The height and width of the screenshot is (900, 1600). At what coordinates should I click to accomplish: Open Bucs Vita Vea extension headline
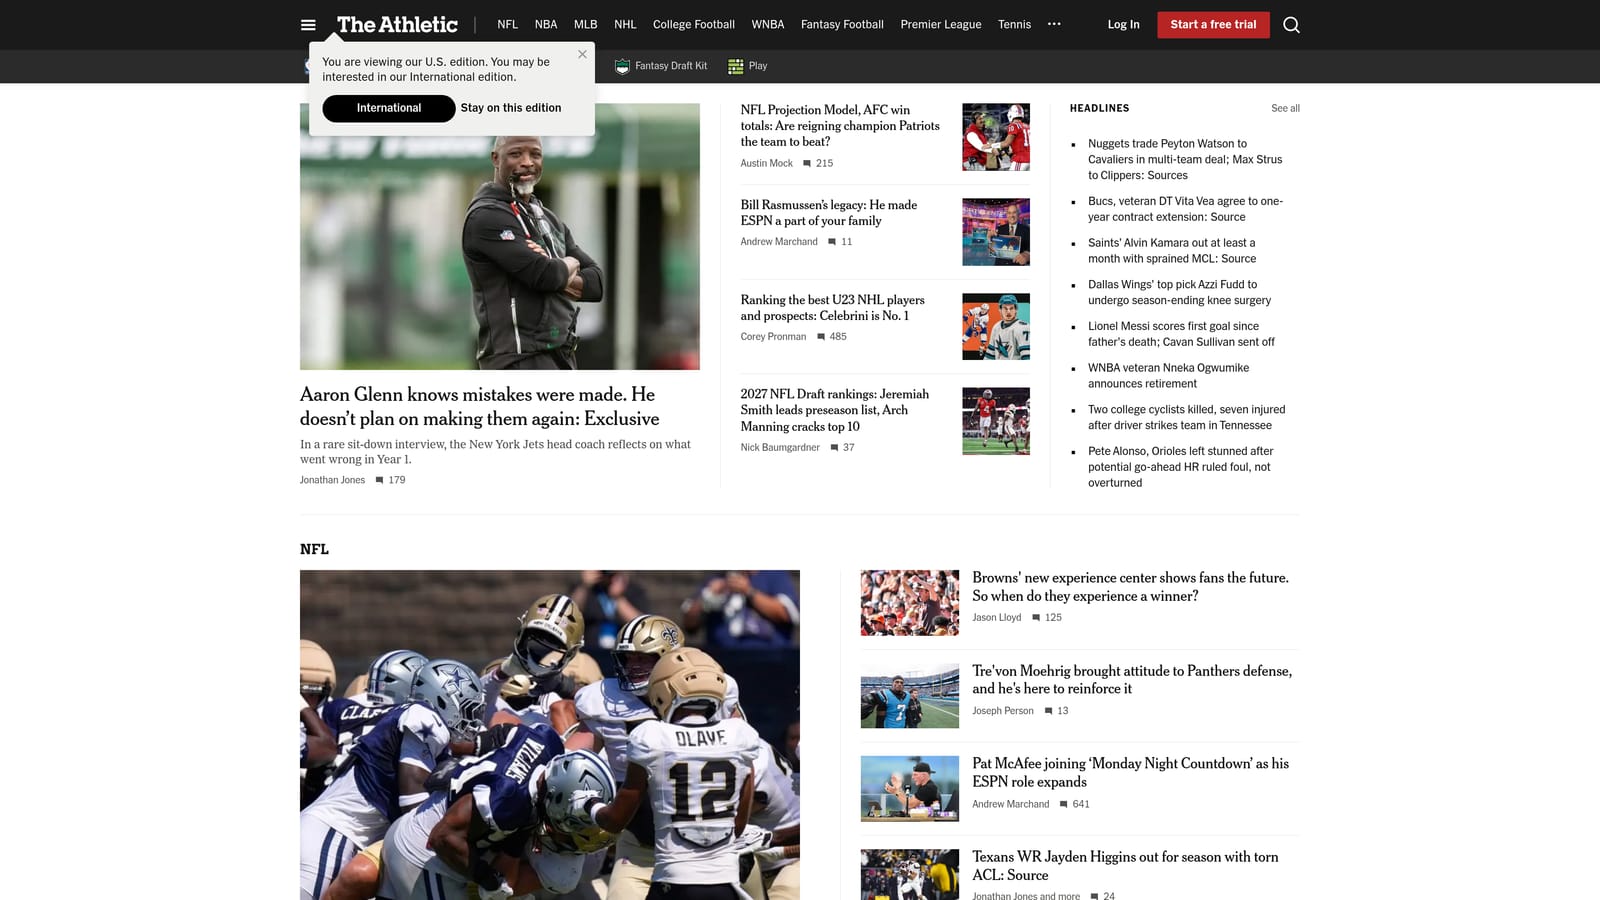tap(1185, 209)
